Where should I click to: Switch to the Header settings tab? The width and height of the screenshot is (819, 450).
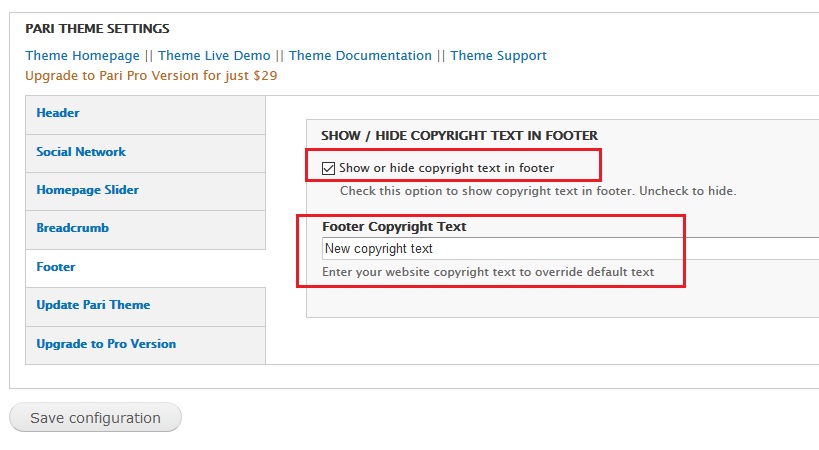pos(58,114)
